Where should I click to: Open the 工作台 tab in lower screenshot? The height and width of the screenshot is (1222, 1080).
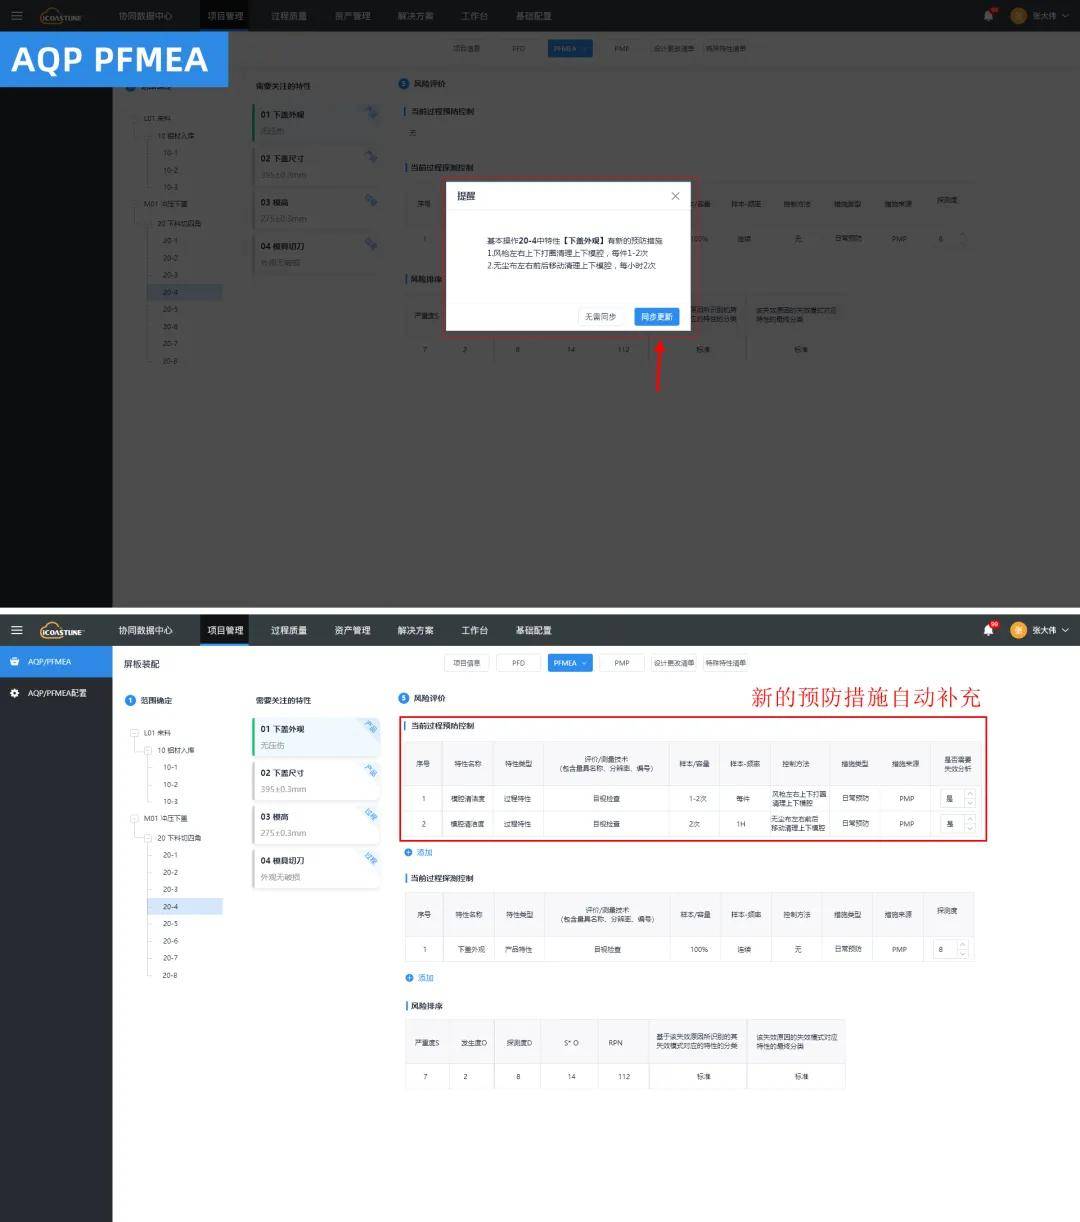click(x=474, y=630)
